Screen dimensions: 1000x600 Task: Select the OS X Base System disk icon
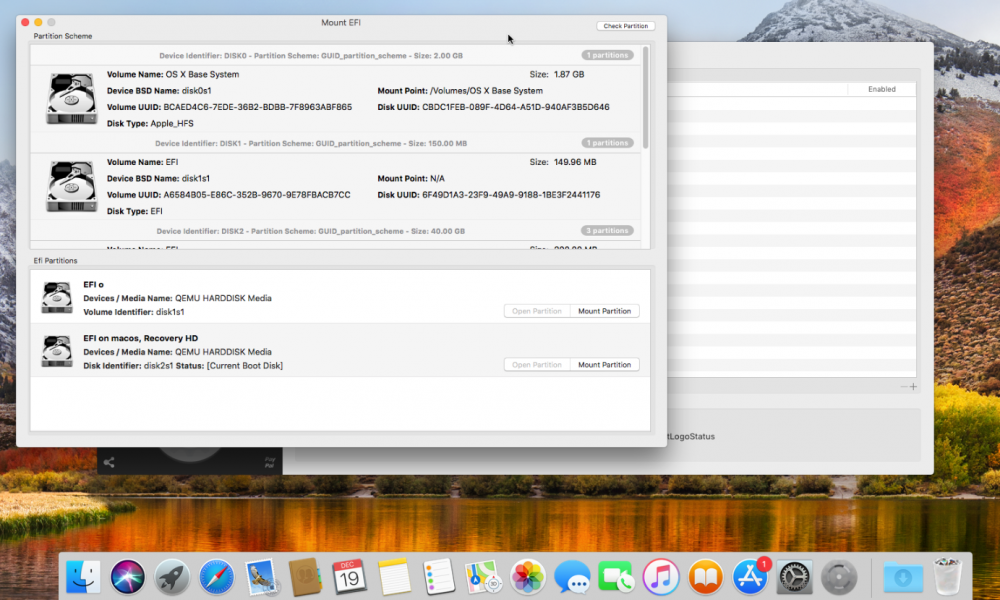point(71,98)
